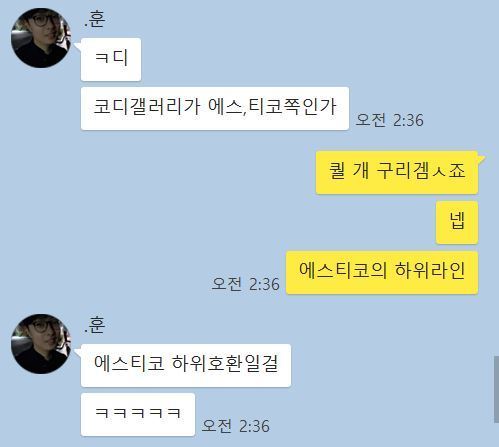Select the white message 에스티코 하위호환일걸
Screen dimensions: 499x447
pos(186,365)
